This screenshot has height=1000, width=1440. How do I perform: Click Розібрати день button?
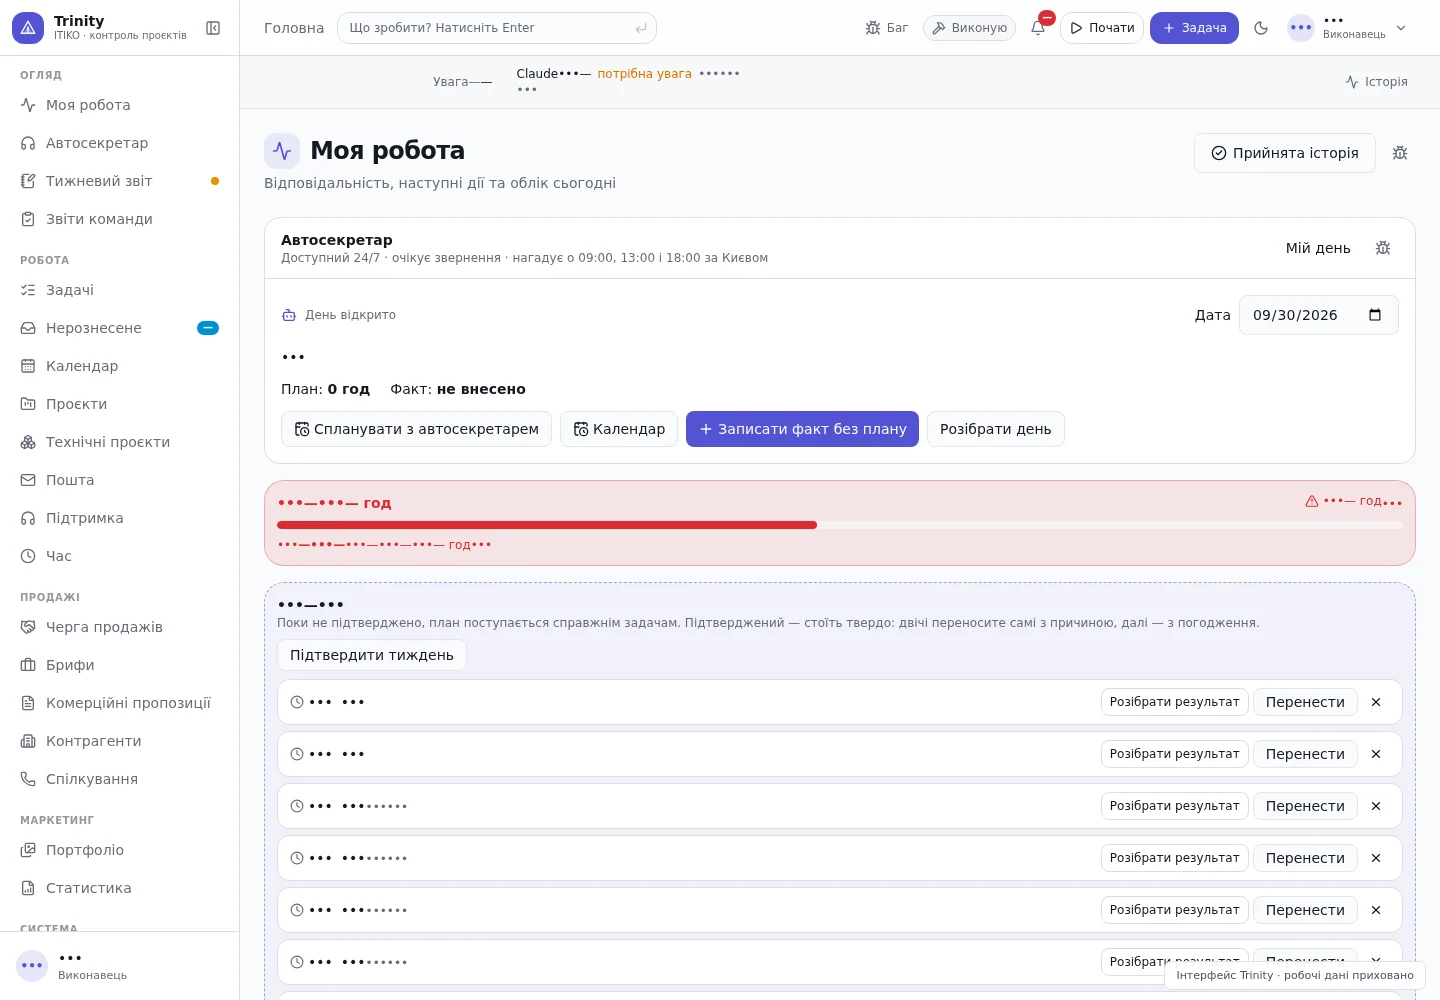[996, 429]
